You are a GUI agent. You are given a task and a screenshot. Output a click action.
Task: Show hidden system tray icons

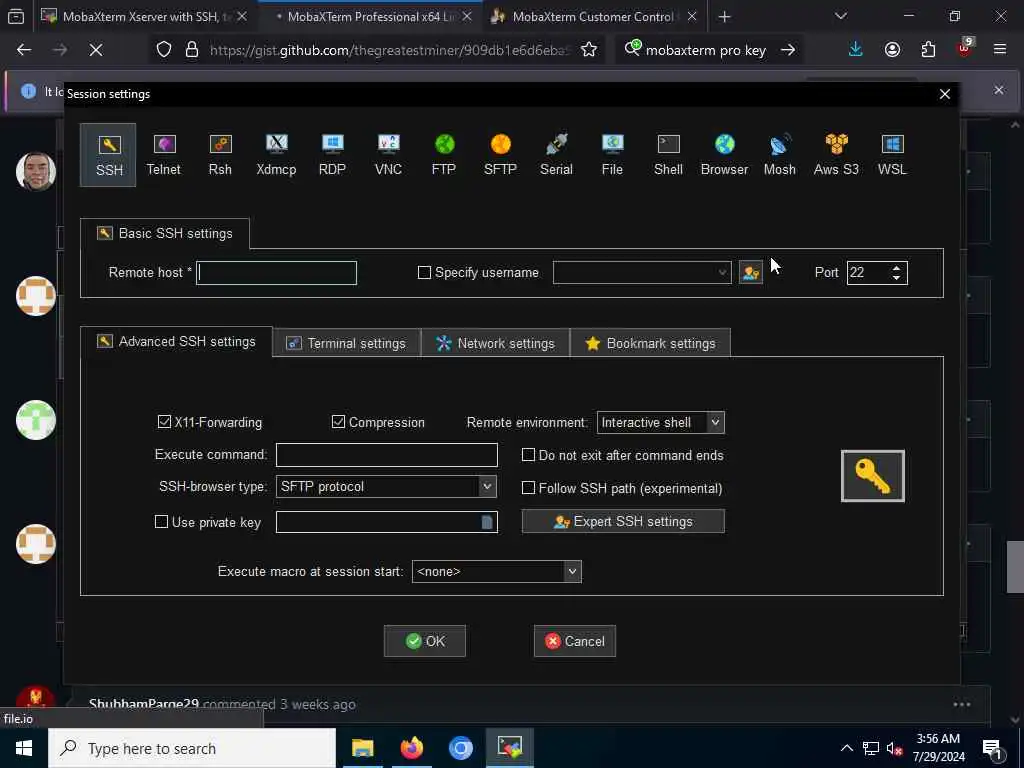846,748
